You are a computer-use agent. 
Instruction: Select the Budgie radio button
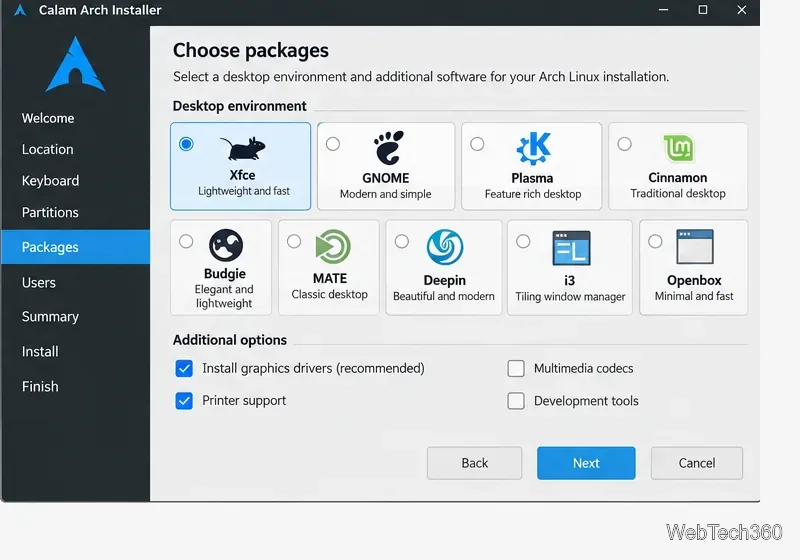pos(186,241)
